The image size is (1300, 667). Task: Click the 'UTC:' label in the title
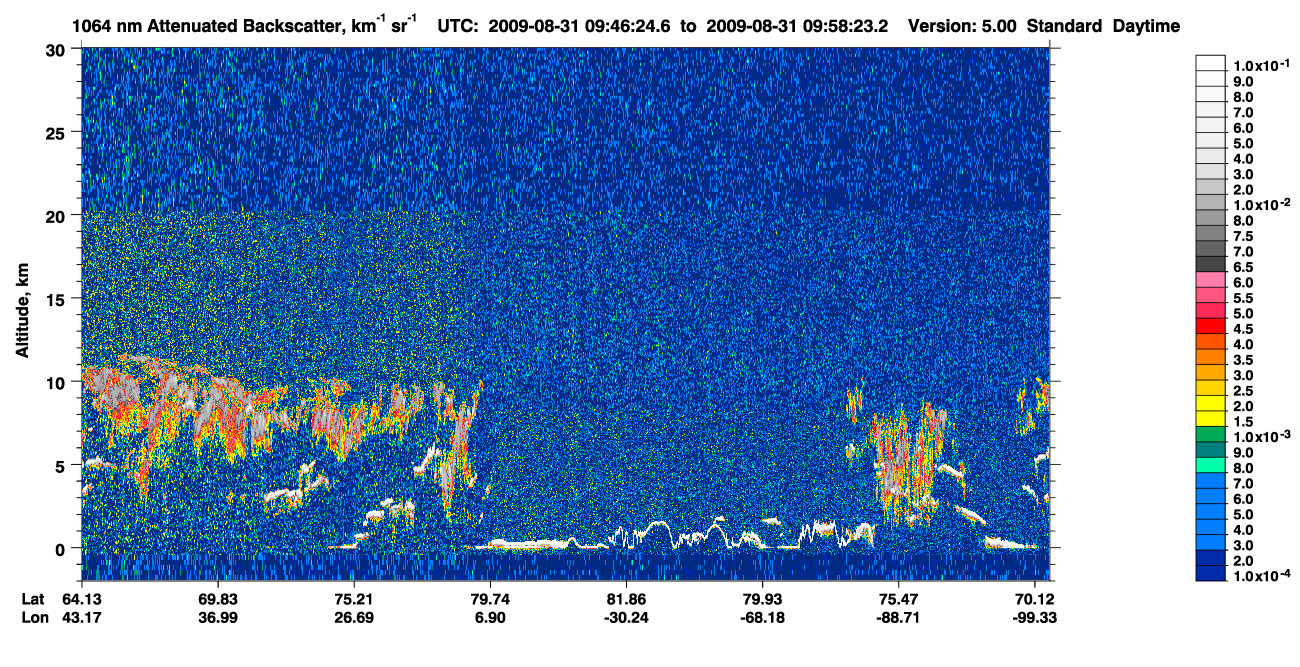coord(459,25)
